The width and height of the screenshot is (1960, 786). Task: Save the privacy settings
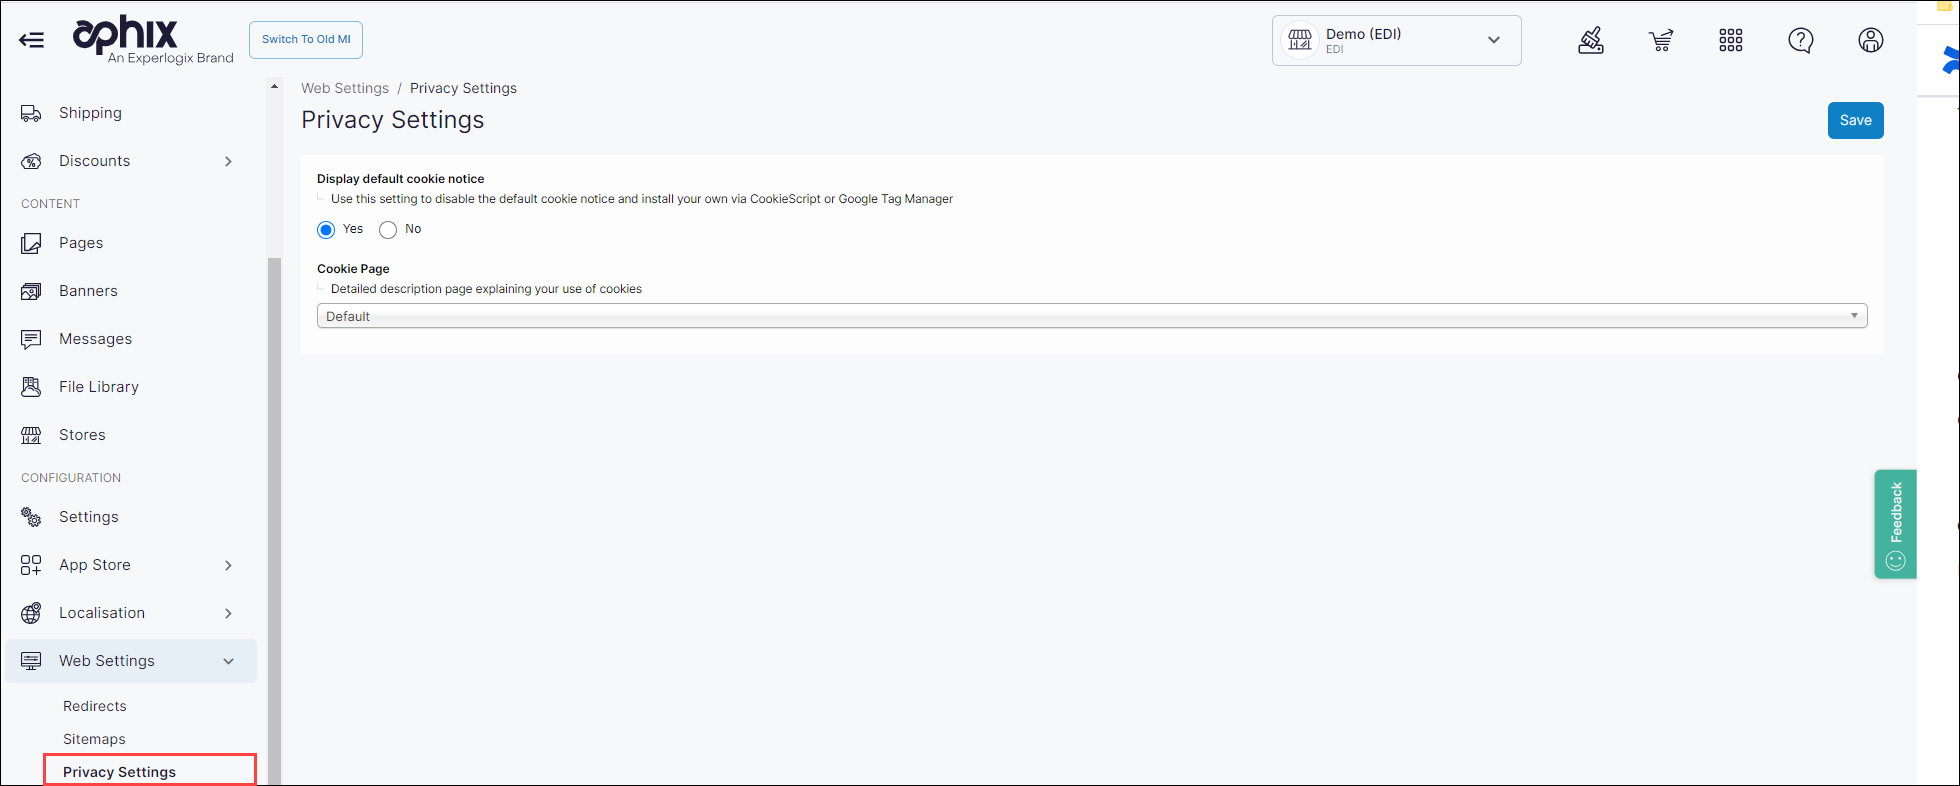point(1855,120)
